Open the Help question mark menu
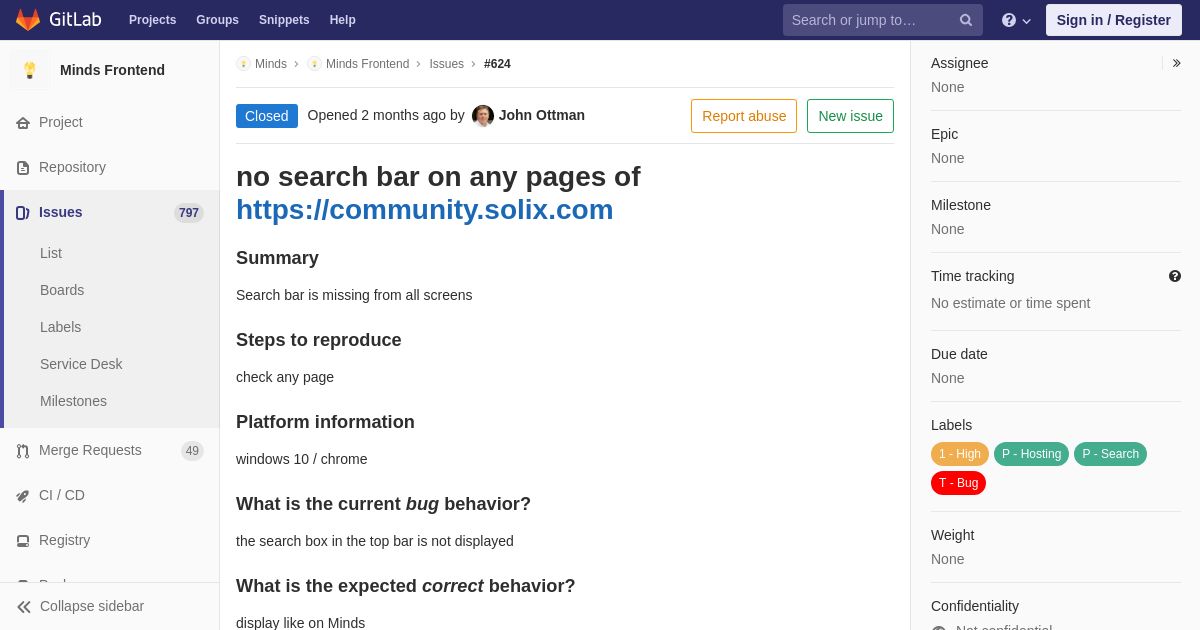Viewport: 1200px width, 630px height. coord(1016,20)
